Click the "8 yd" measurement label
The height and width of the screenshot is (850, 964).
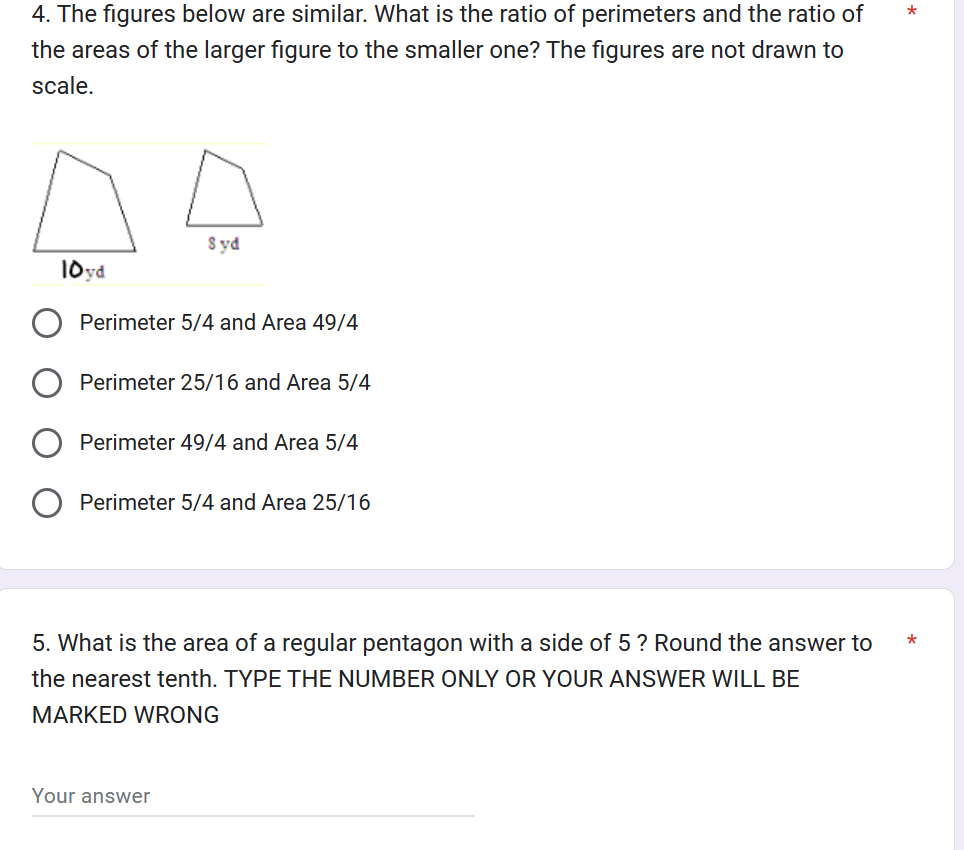(x=222, y=243)
